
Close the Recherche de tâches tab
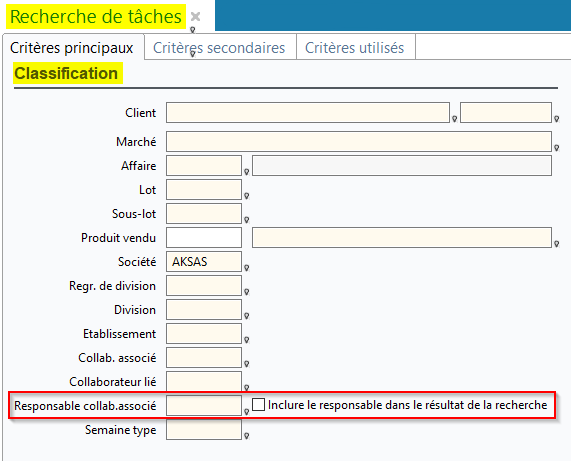pos(196,16)
